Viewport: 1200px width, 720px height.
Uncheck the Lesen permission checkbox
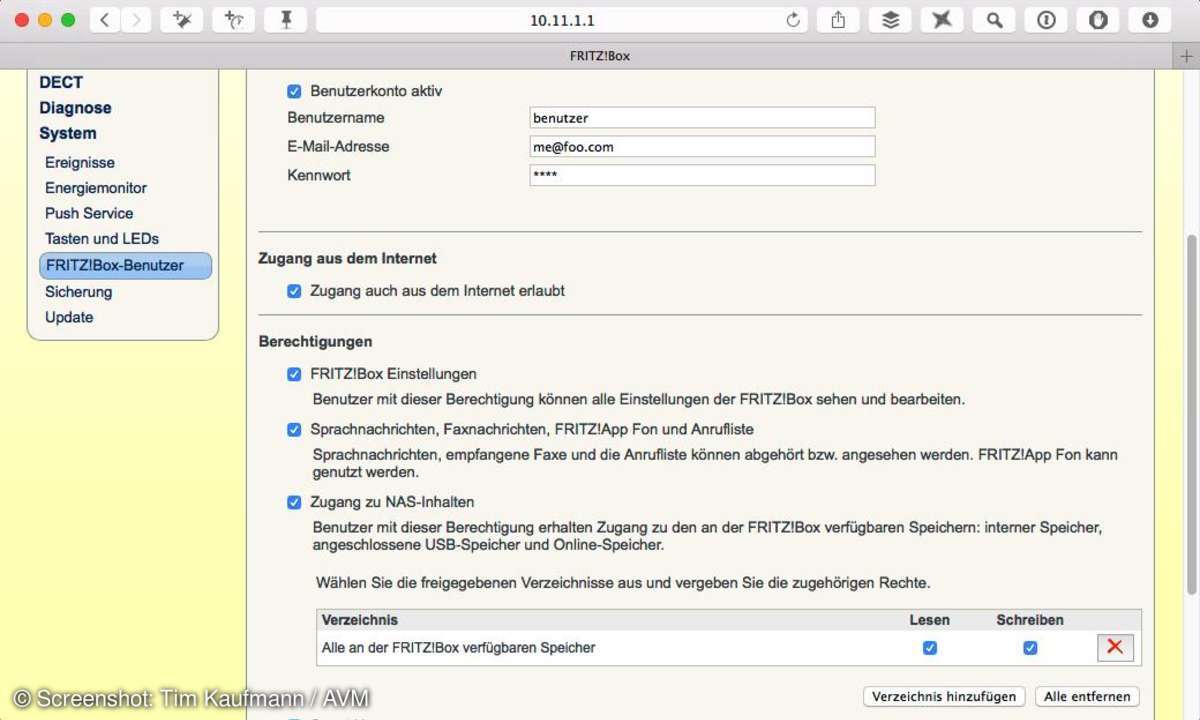(x=930, y=648)
